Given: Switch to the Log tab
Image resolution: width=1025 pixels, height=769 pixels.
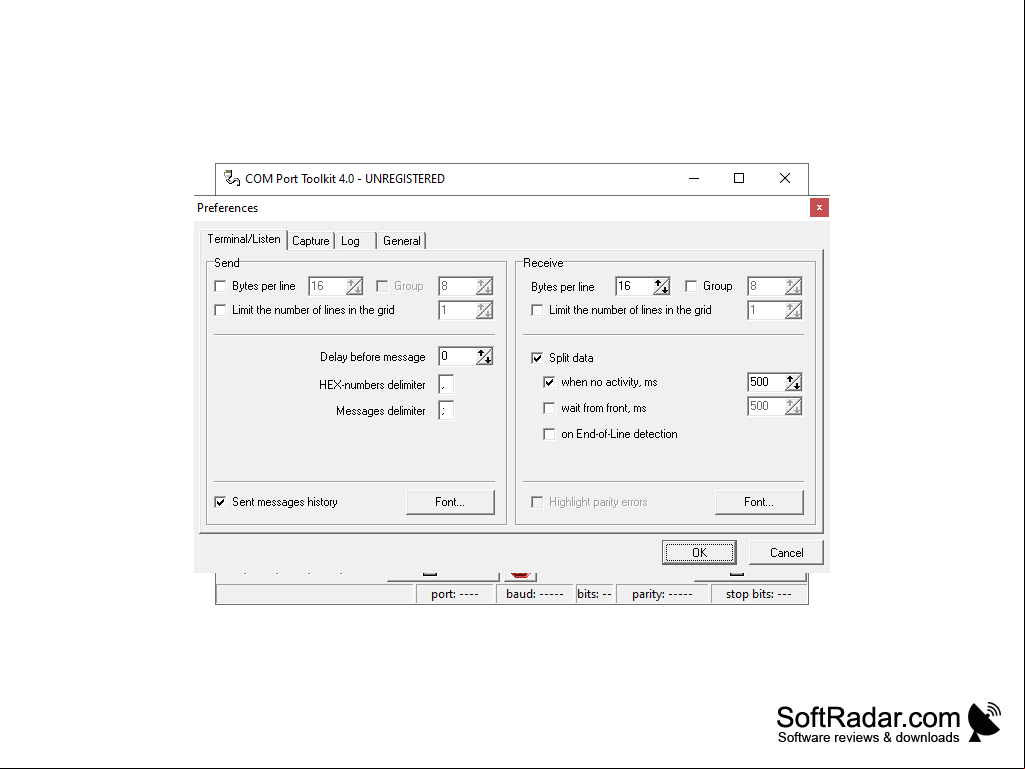Looking at the screenshot, I should (350, 241).
